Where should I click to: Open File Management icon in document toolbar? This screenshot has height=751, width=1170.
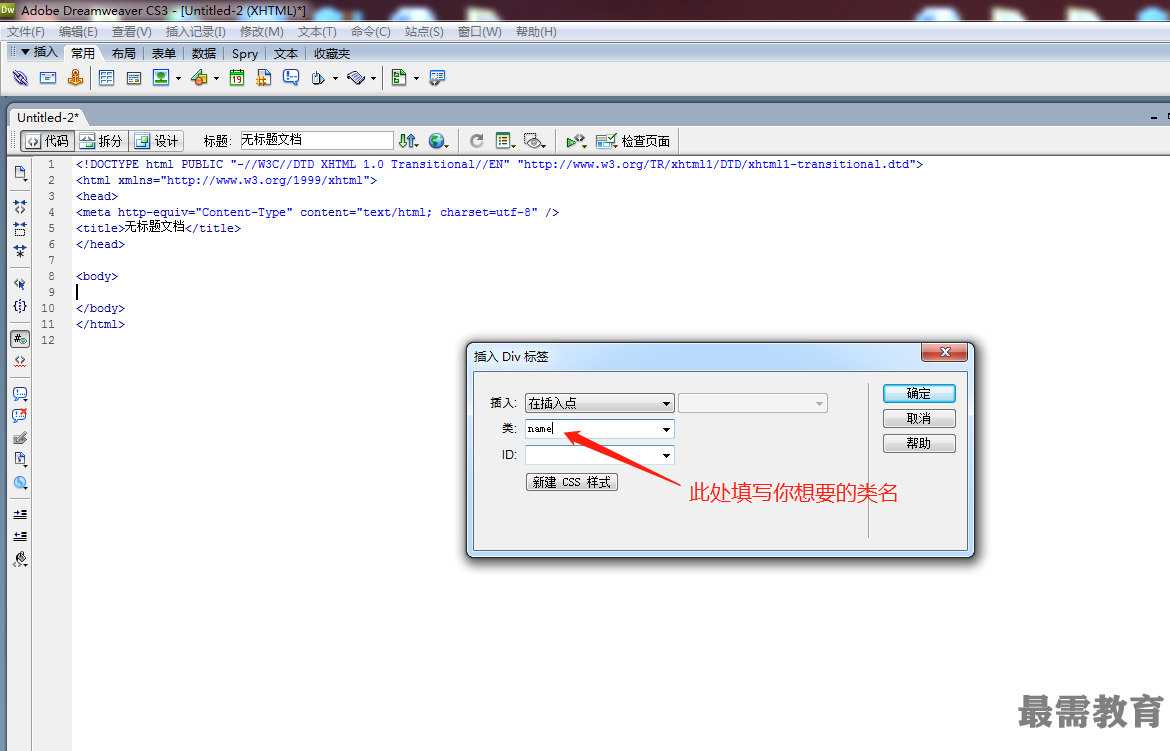[408, 140]
